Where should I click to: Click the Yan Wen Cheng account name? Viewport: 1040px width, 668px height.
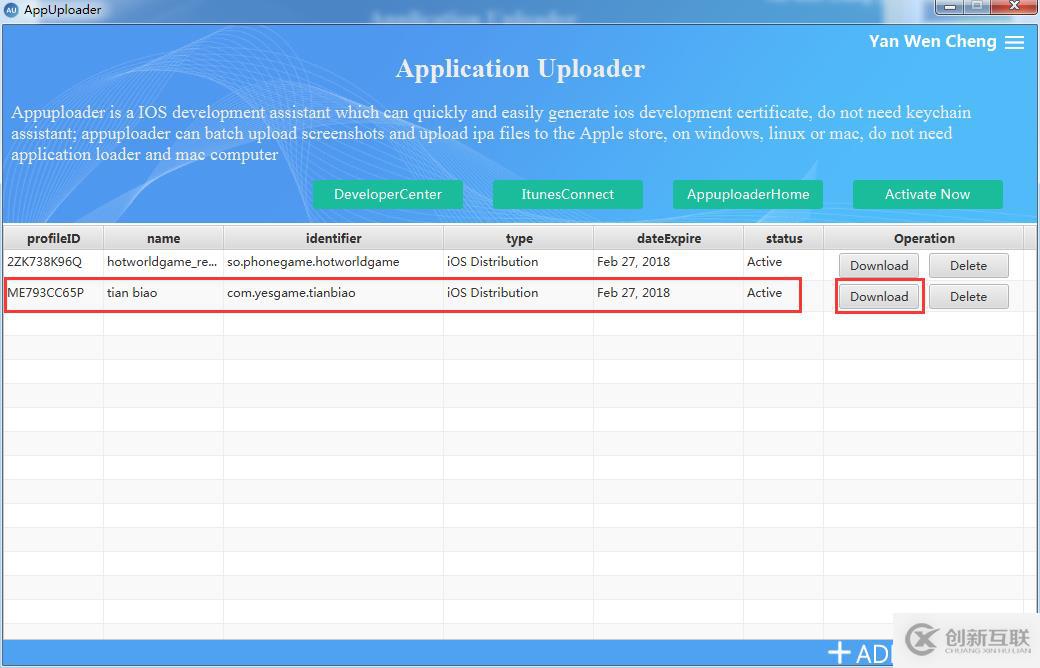pyautogui.click(x=933, y=41)
